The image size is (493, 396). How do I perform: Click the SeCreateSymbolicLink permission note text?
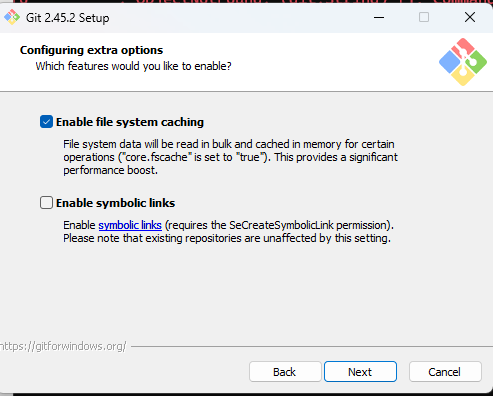click(x=228, y=232)
